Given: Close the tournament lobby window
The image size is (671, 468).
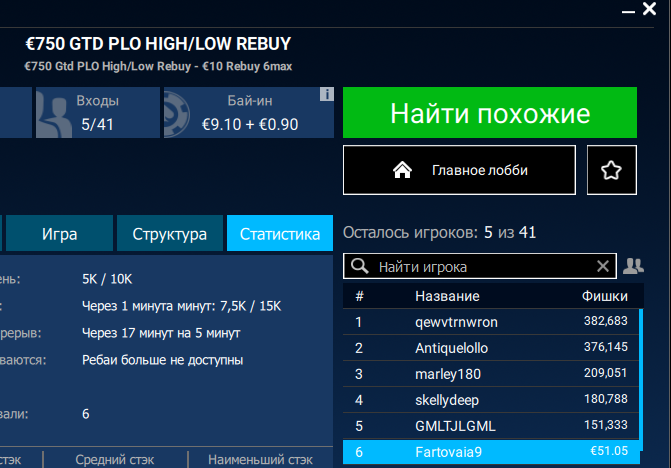Looking at the screenshot, I should pos(649,9).
